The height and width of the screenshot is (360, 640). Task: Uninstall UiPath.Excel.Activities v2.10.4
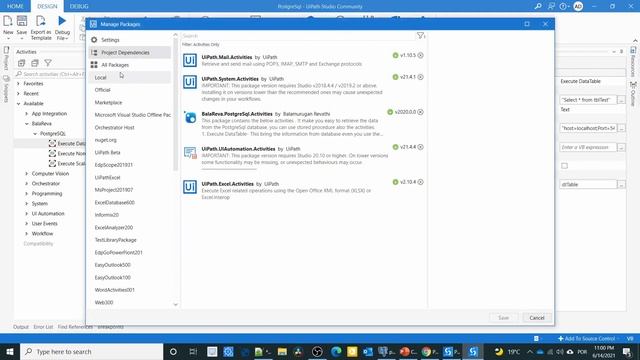(420, 182)
